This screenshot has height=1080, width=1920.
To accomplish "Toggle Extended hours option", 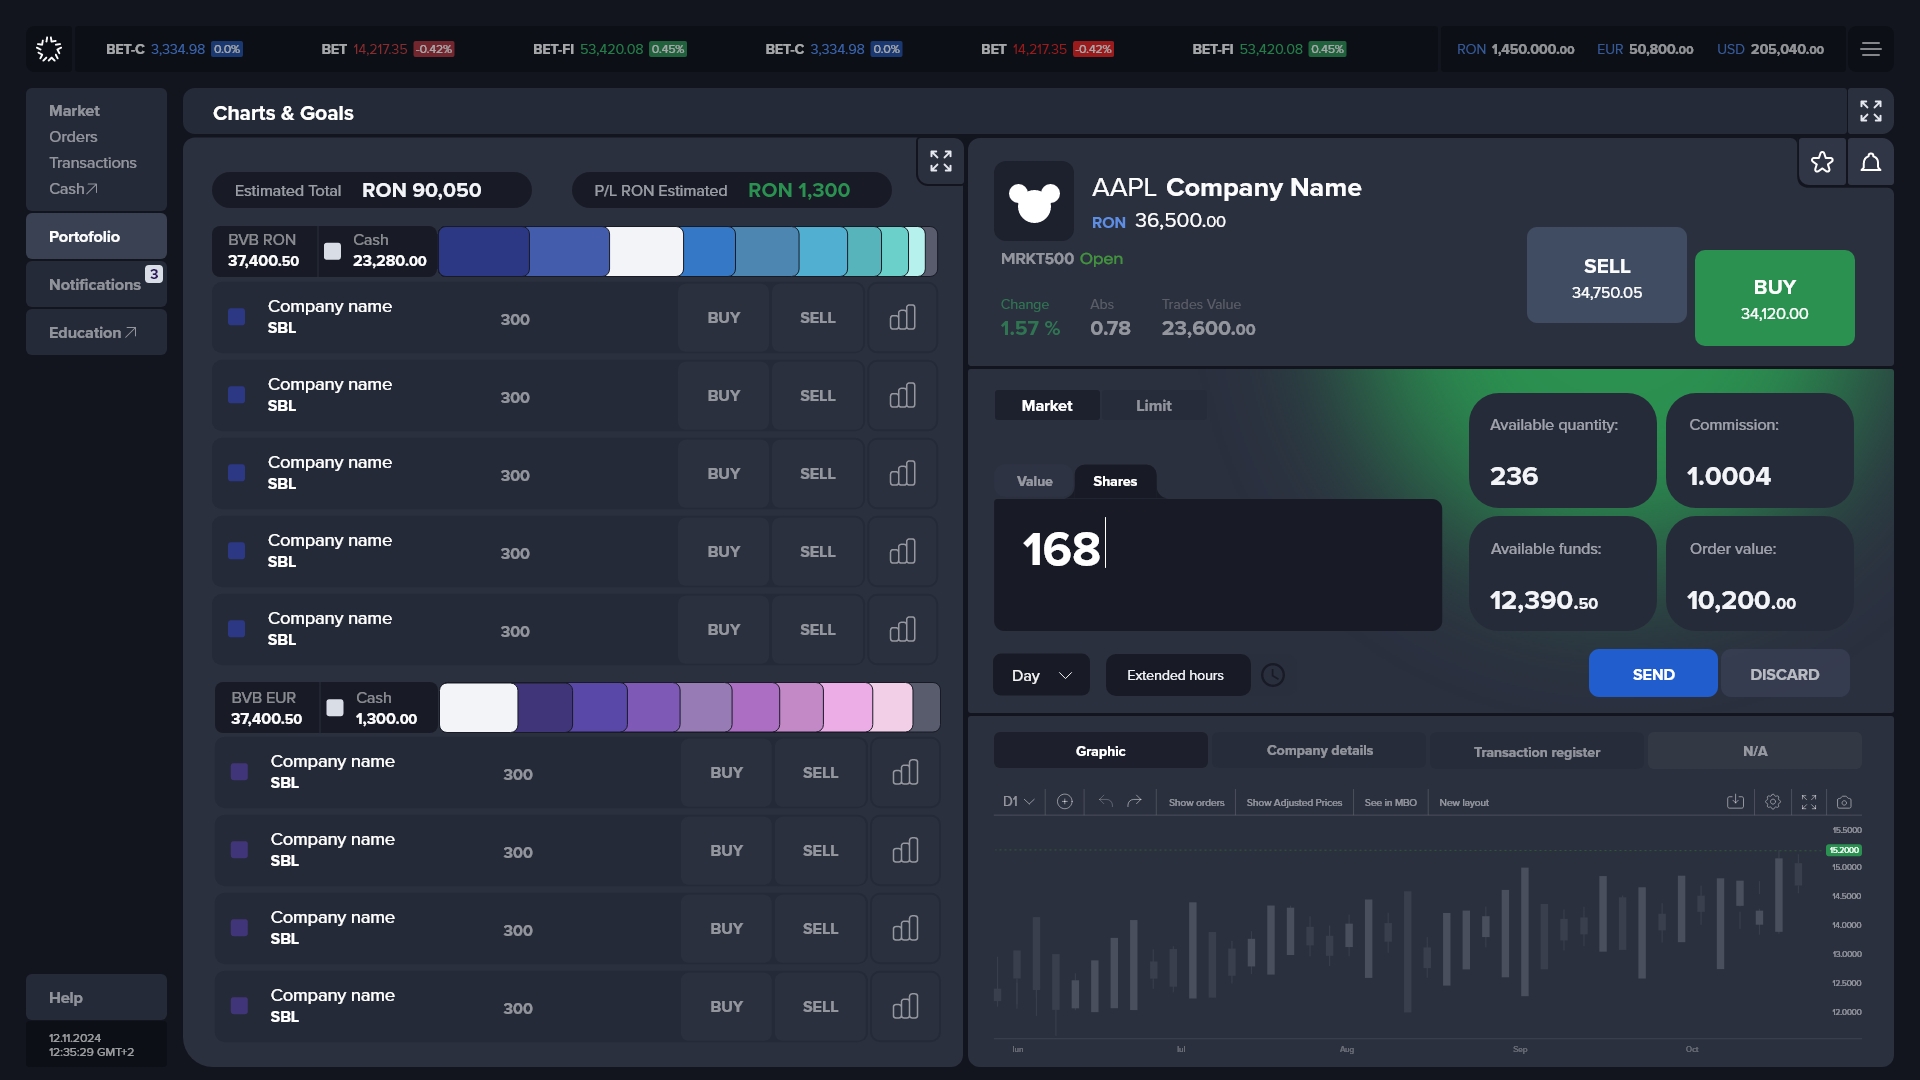I will pyautogui.click(x=1177, y=675).
